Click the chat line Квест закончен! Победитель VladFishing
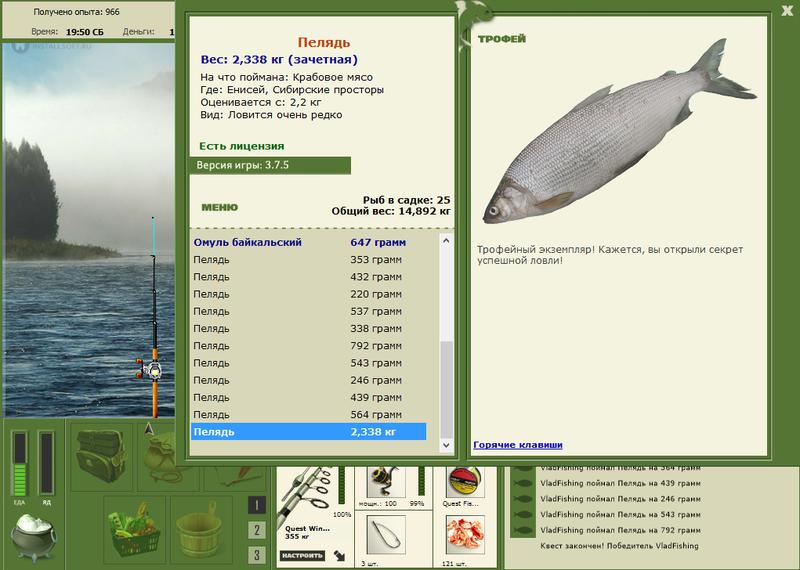This screenshot has width=800, height=570. click(619, 546)
